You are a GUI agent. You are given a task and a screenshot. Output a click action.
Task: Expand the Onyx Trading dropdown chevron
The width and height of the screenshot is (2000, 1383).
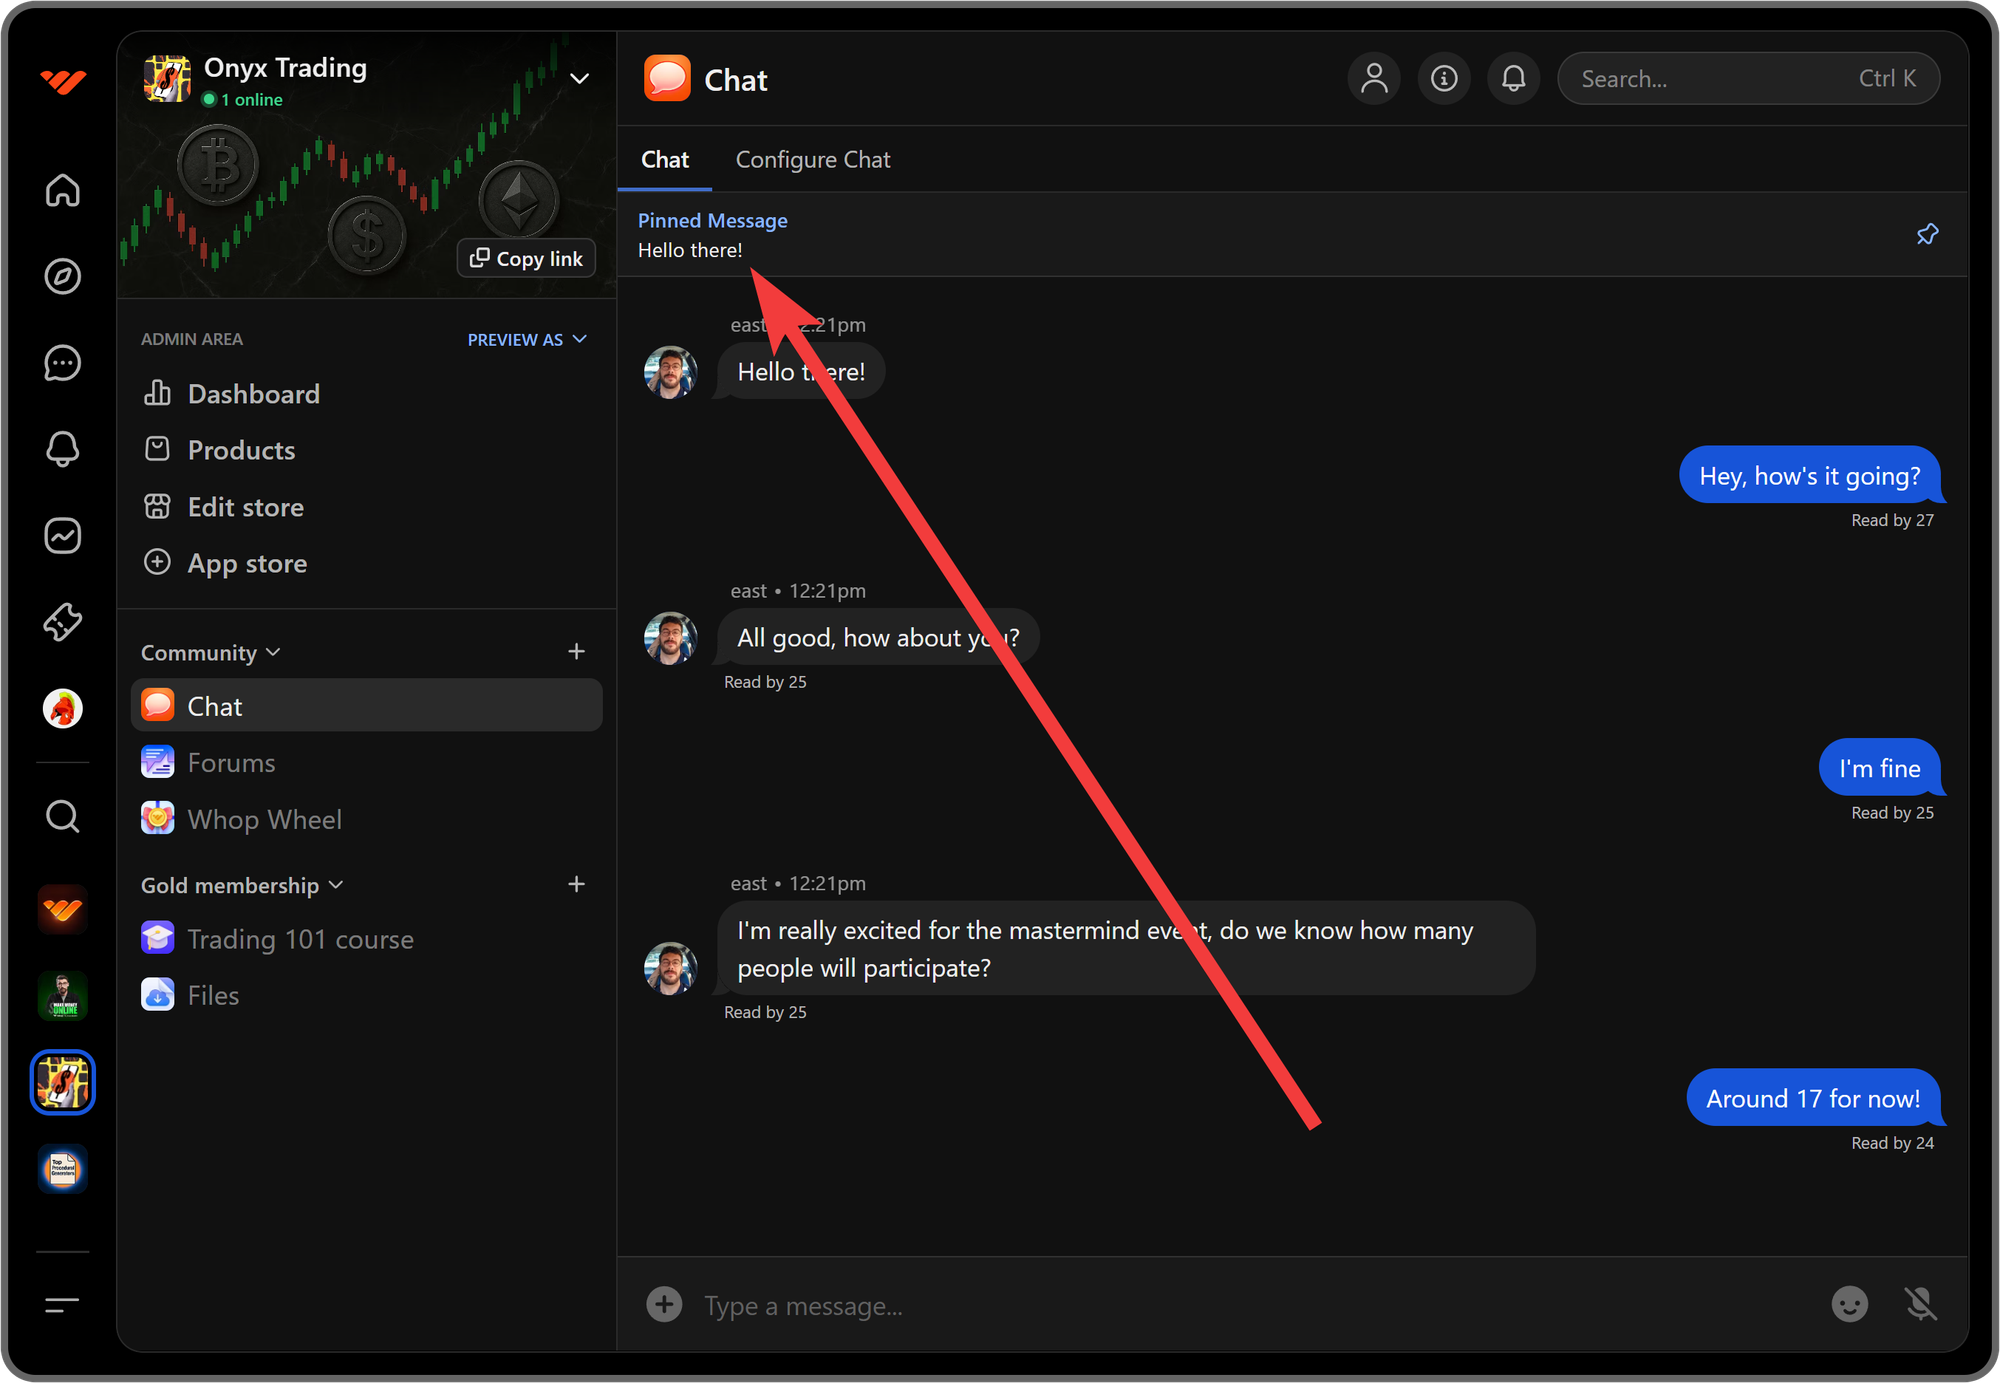579,79
